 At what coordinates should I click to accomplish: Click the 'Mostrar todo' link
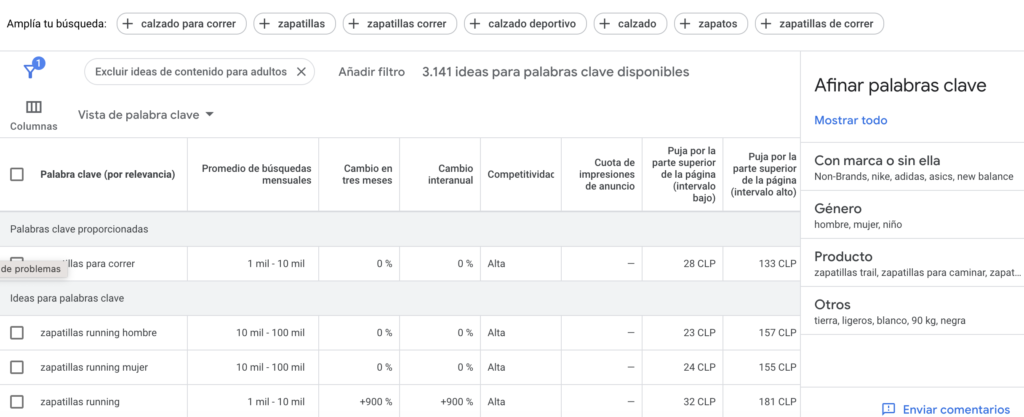(x=850, y=121)
